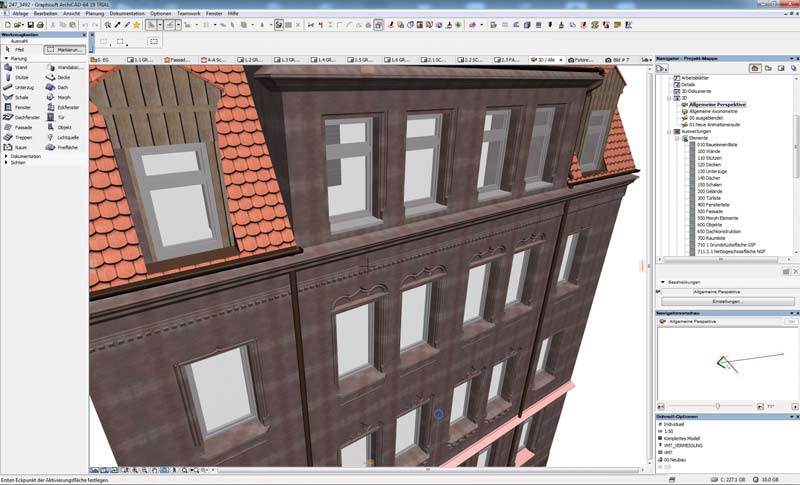This screenshot has height=485, width=800.
Task: Select the Lichtquelle lamp tool
Action: tap(69, 137)
